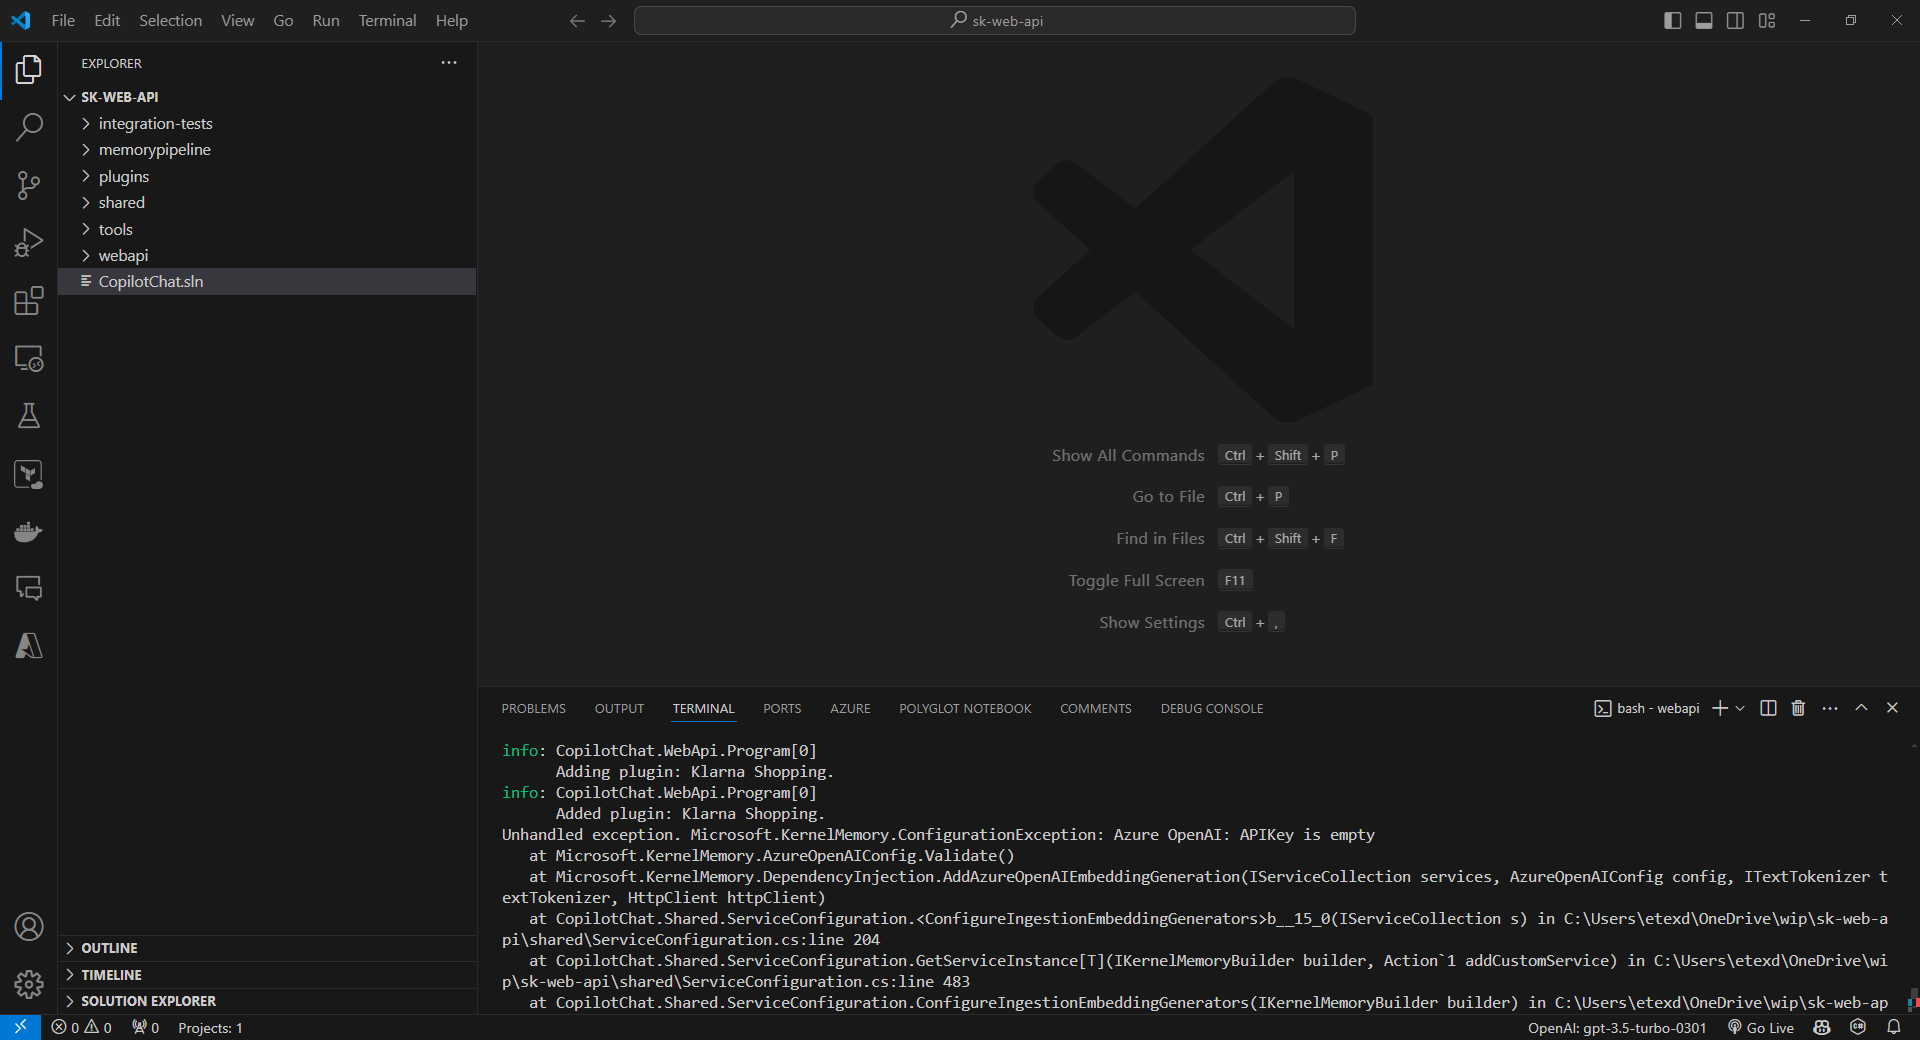
Task: Open the Help menu
Action: 451,20
